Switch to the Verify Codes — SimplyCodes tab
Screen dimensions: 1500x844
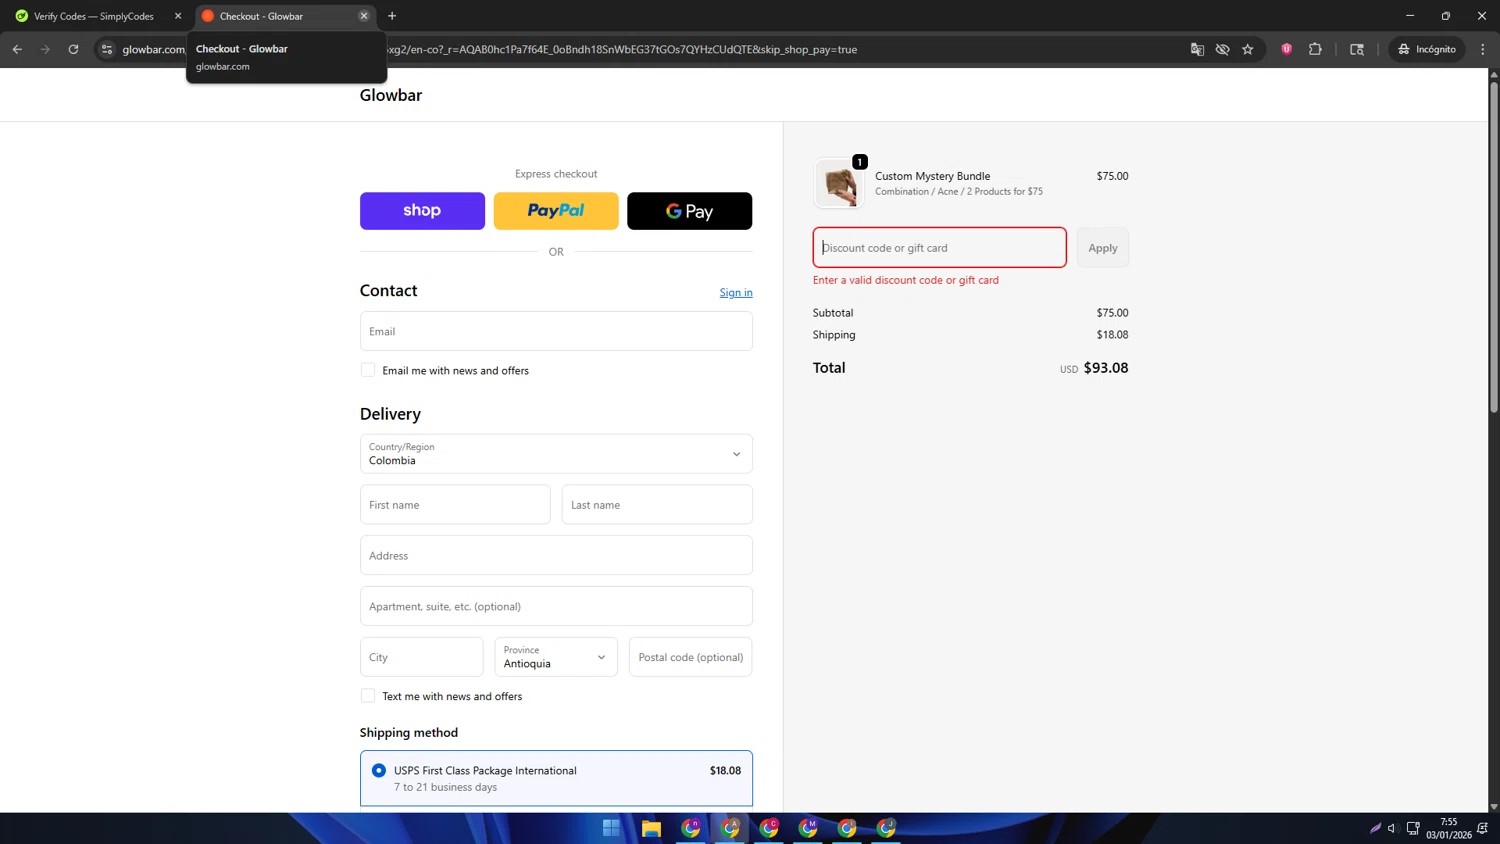coord(94,16)
